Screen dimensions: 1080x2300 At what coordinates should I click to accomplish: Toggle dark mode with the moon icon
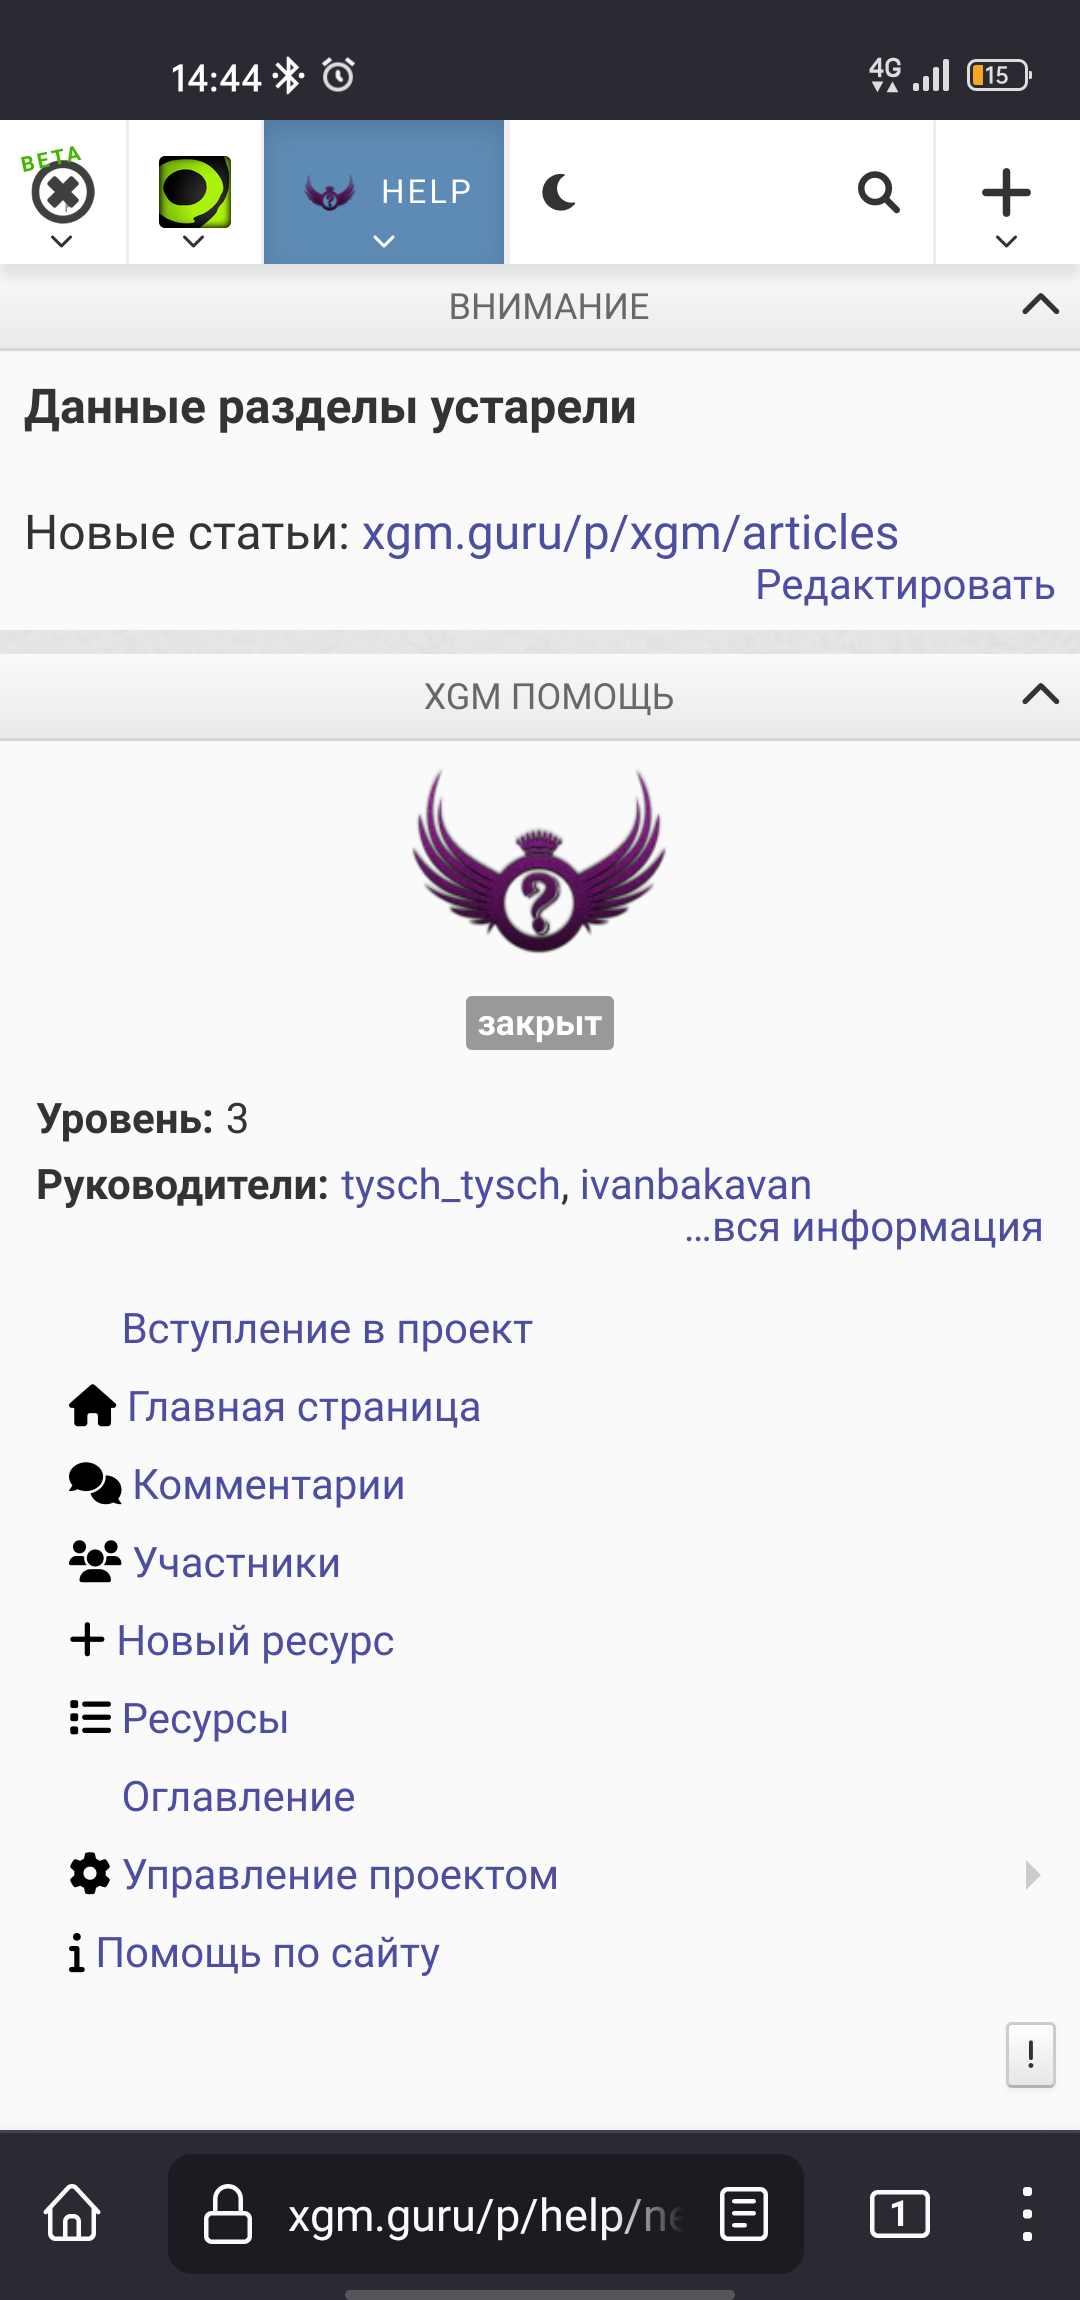click(x=559, y=192)
